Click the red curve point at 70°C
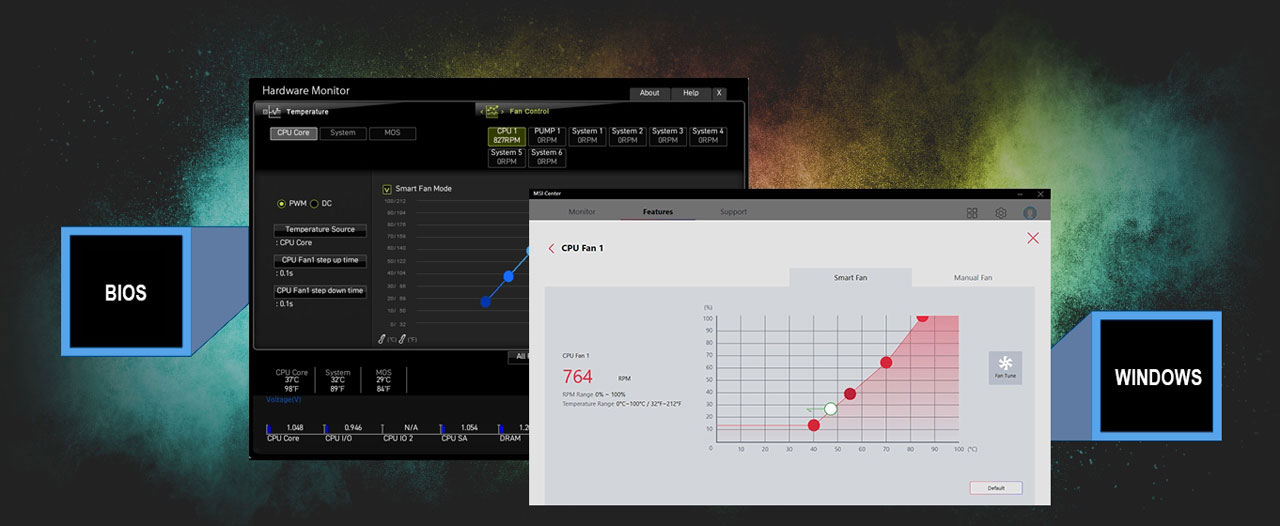The height and width of the screenshot is (526, 1280). point(886,362)
